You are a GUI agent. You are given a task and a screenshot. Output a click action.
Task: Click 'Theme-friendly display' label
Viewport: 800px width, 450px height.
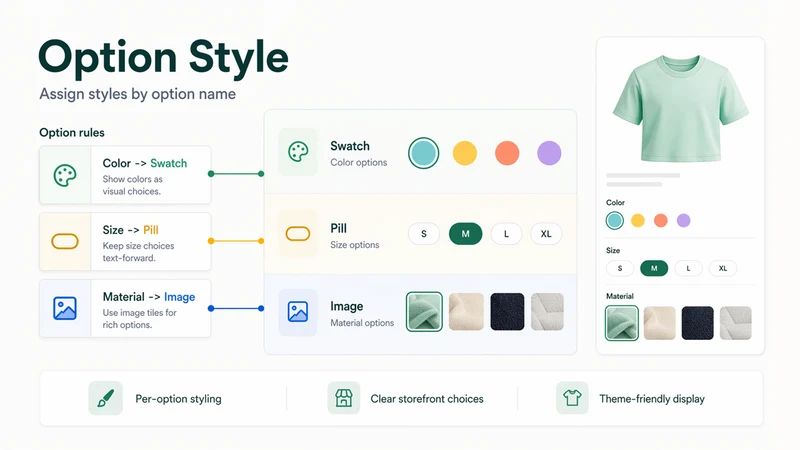click(x=652, y=399)
